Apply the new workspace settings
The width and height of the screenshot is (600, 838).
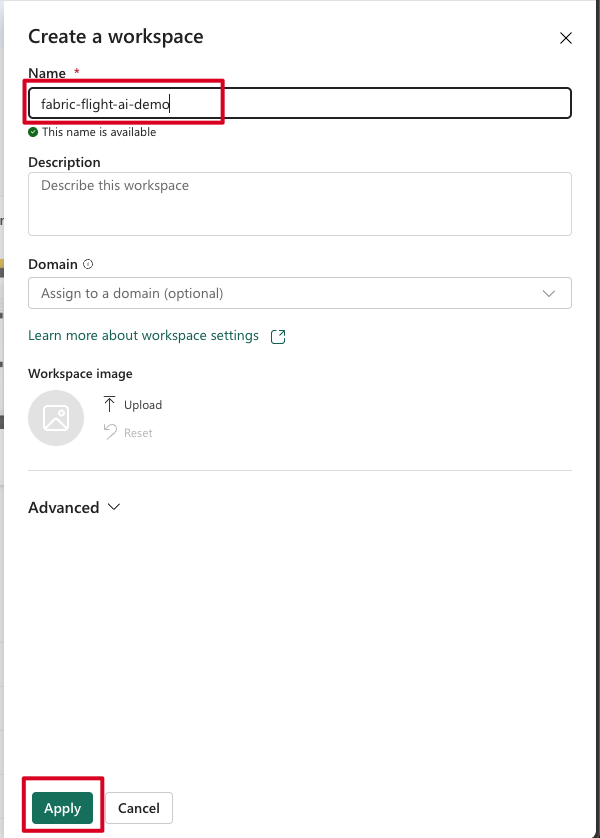click(62, 808)
